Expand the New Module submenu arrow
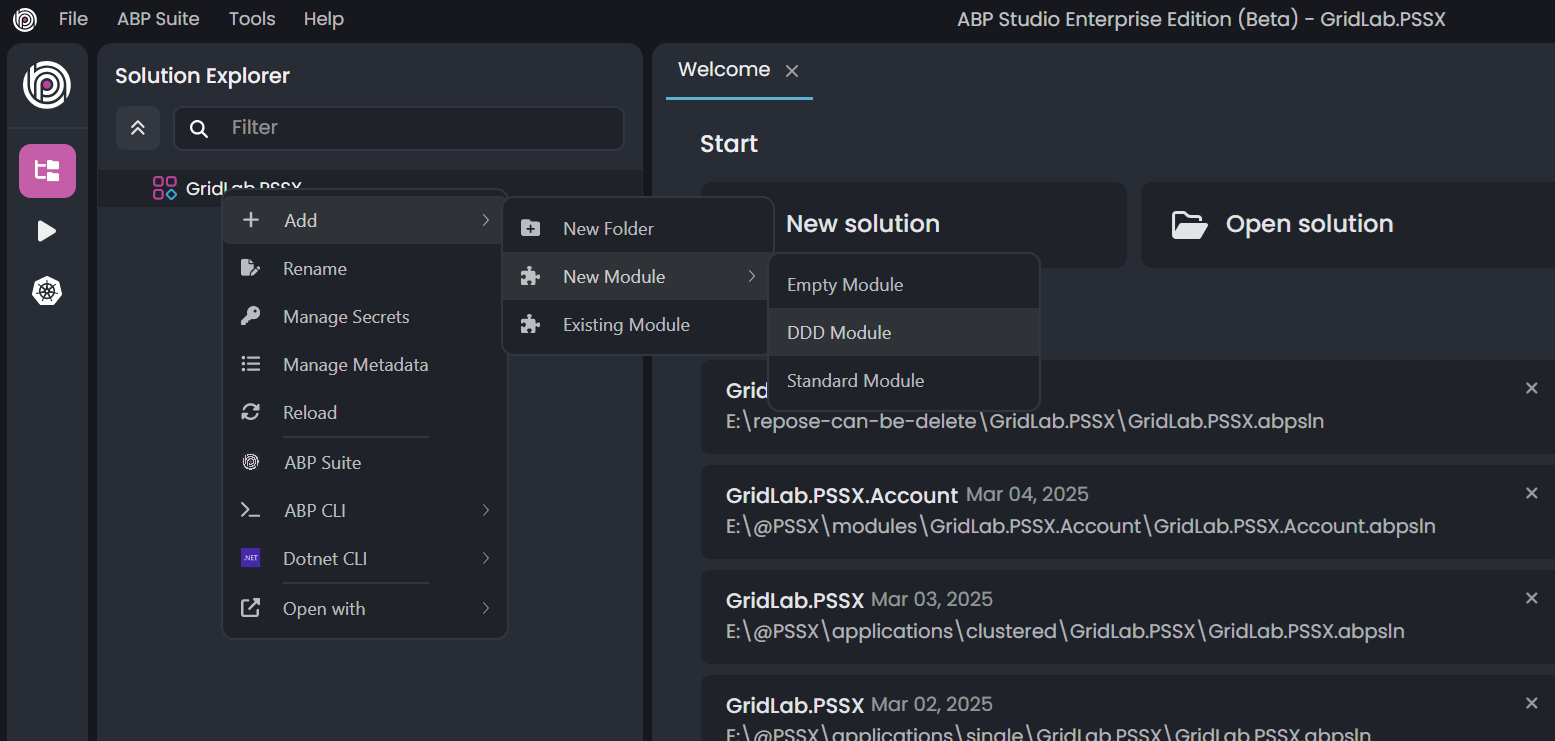The height and width of the screenshot is (741, 1555). click(x=752, y=276)
